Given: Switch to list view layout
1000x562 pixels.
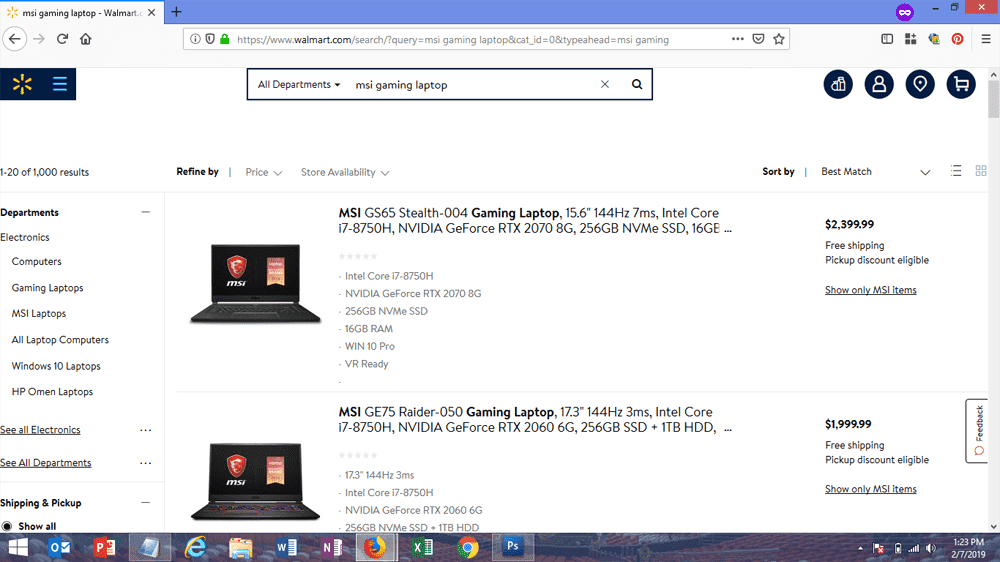Looking at the screenshot, I should pyautogui.click(x=955, y=171).
